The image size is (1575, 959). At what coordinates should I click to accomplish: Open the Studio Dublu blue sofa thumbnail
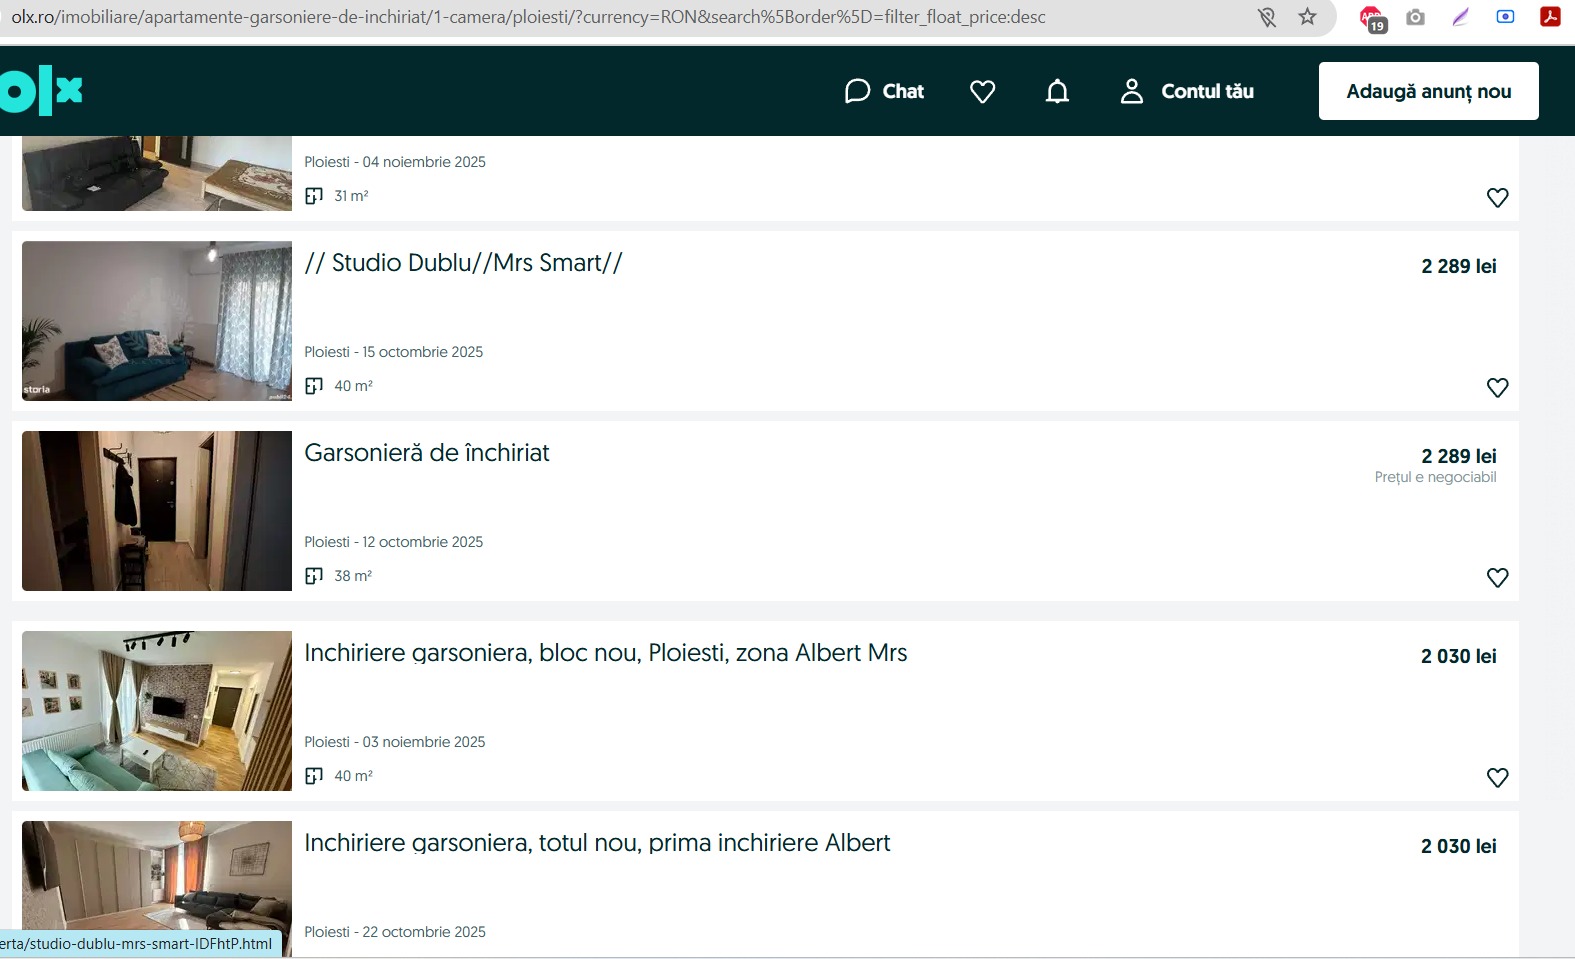pos(157,321)
